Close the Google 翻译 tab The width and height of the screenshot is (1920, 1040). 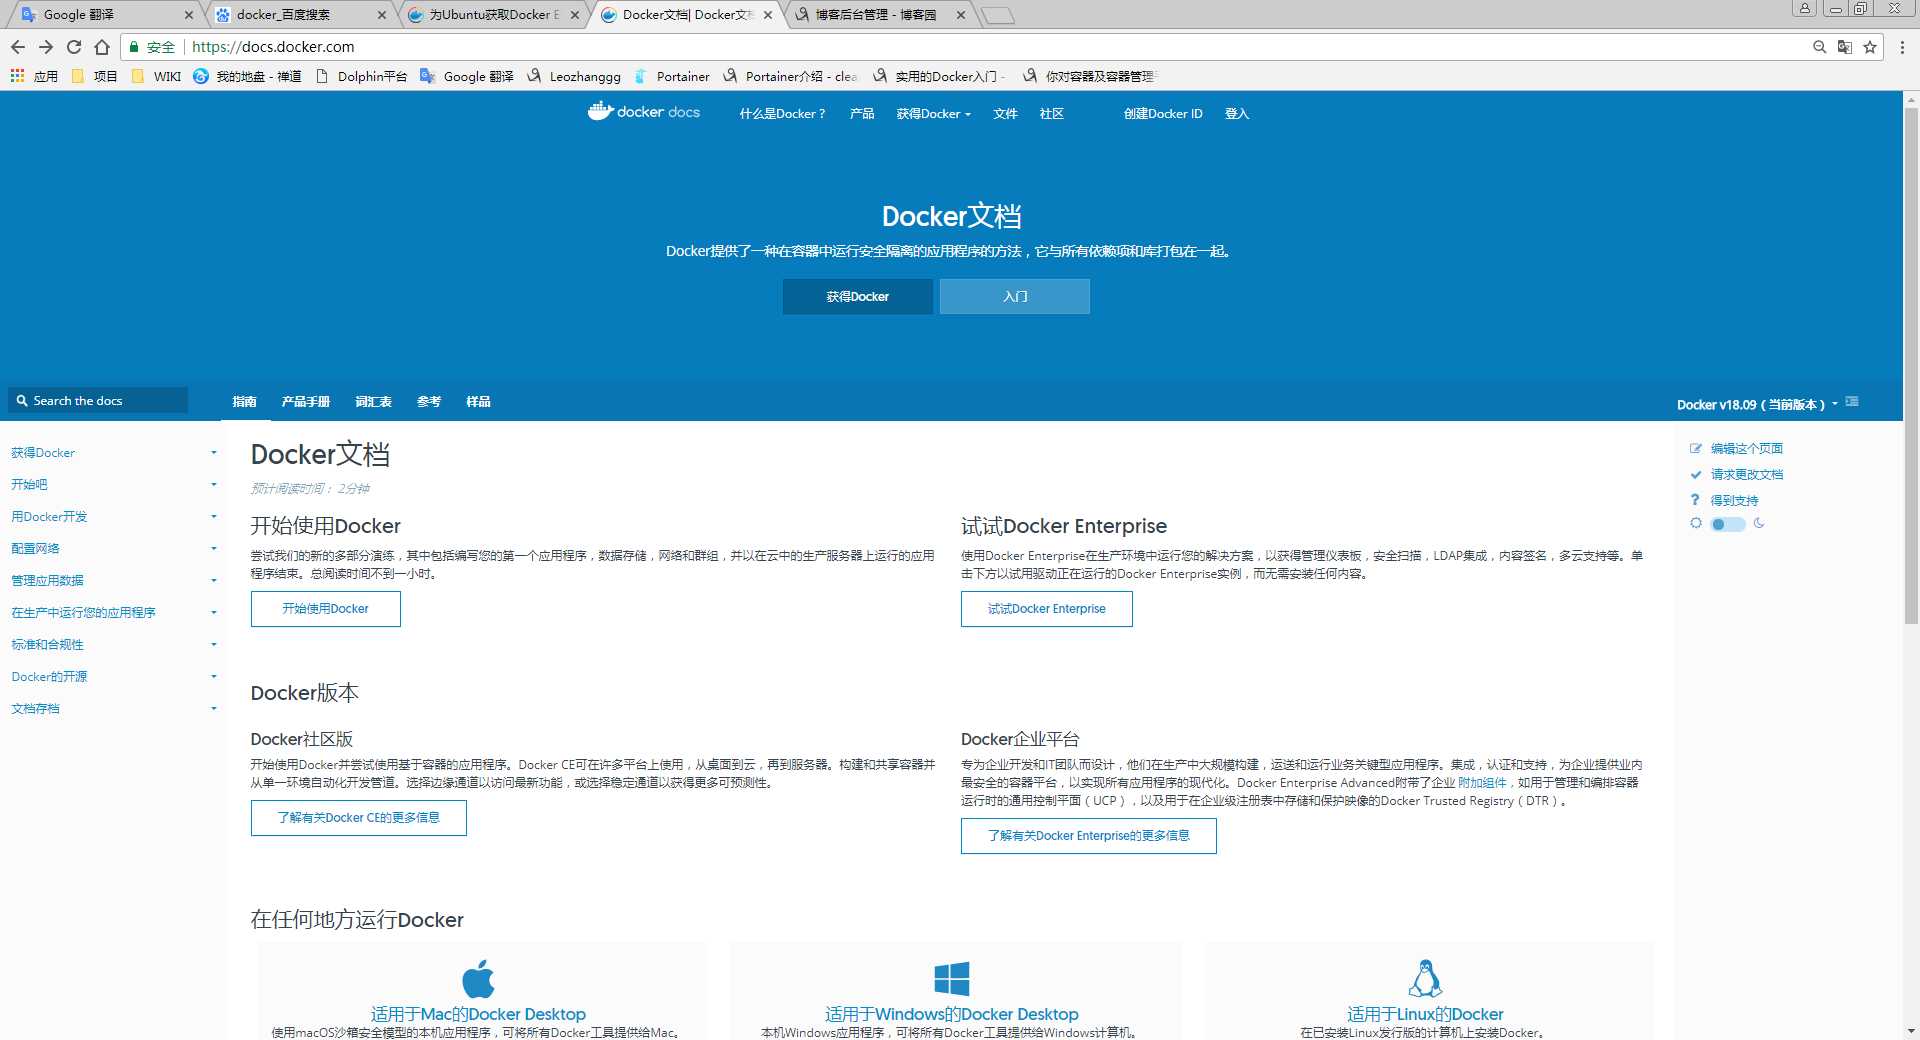click(x=189, y=15)
